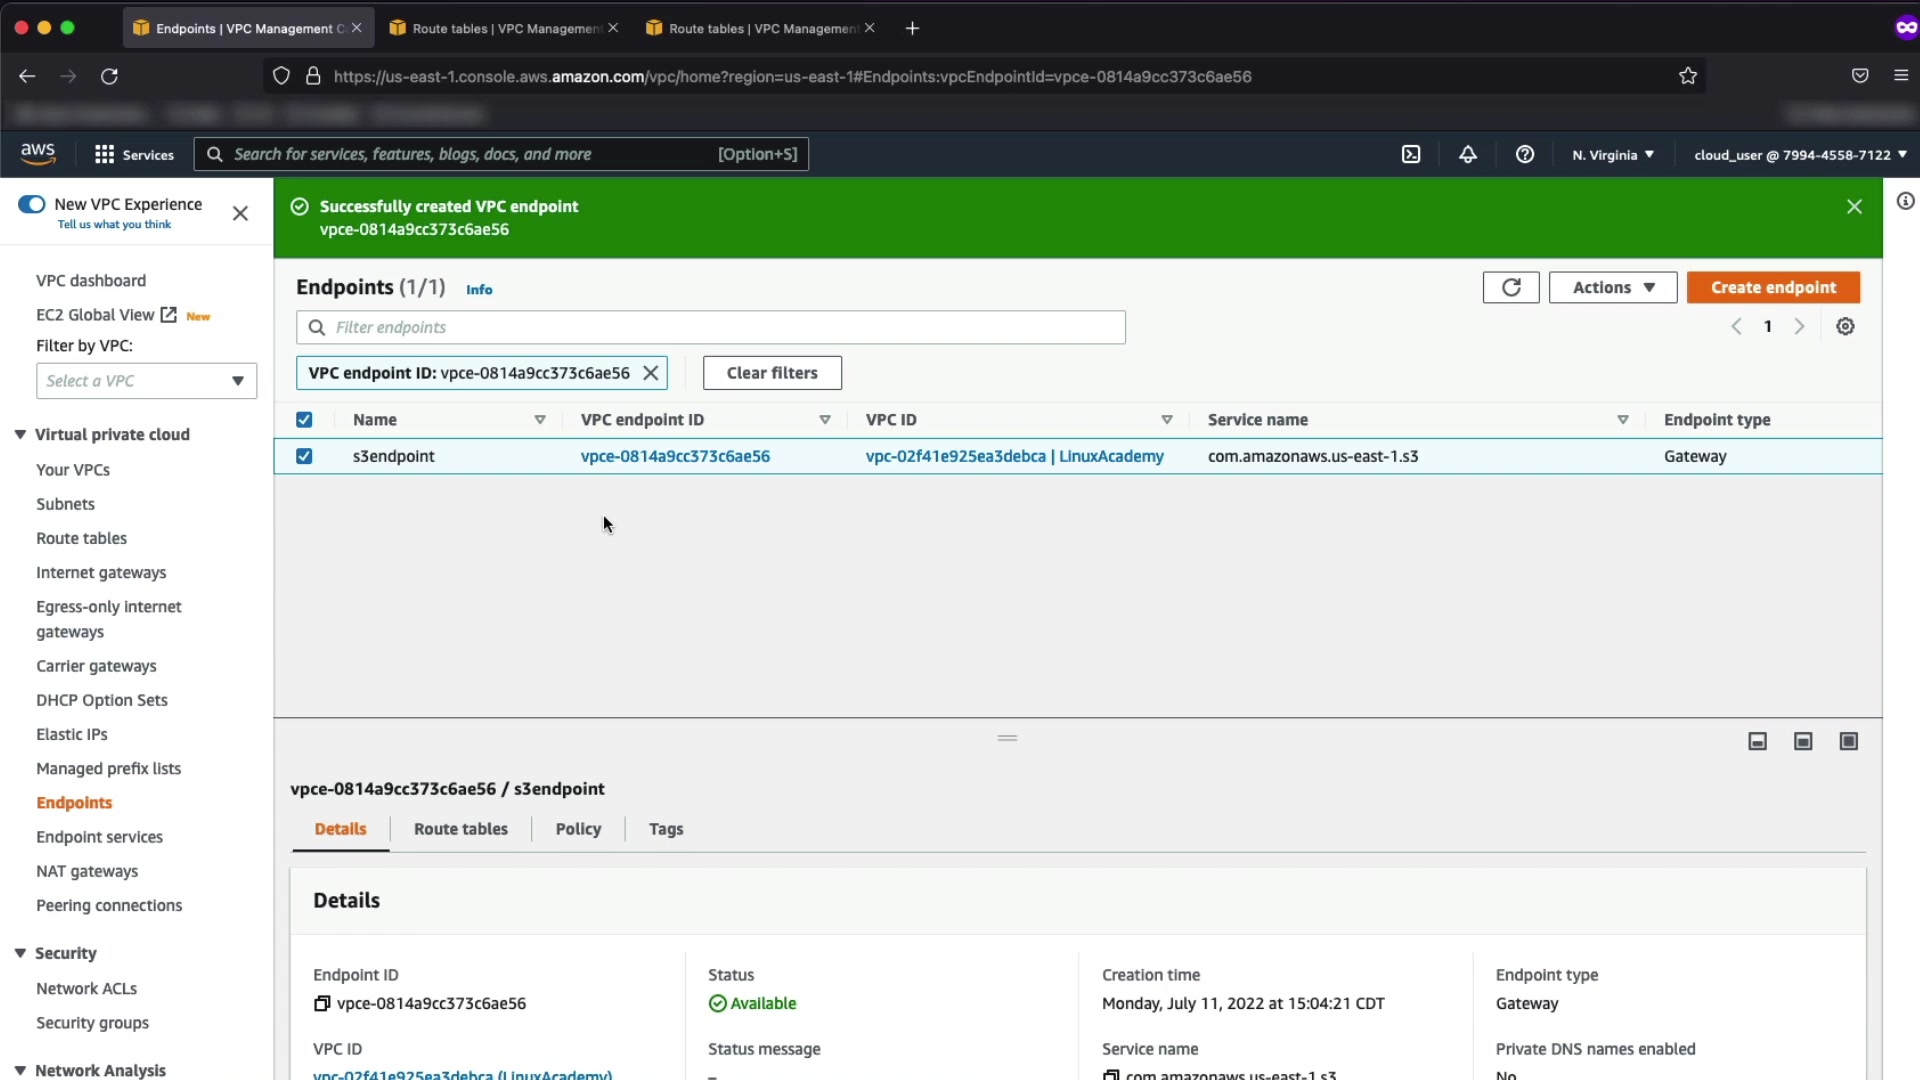Viewport: 1920px width, 1080px height.
Task: Open the Actions dropdown
Action: pyautogui.click(x=1612, y=287)
